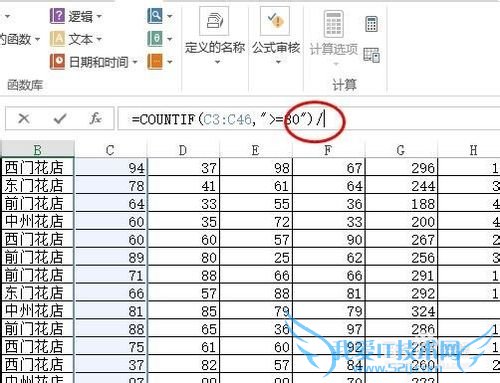This screenshot has width=500, height=383.
Task: Click cell with value 33 in column D
Action: pos(183,203)
